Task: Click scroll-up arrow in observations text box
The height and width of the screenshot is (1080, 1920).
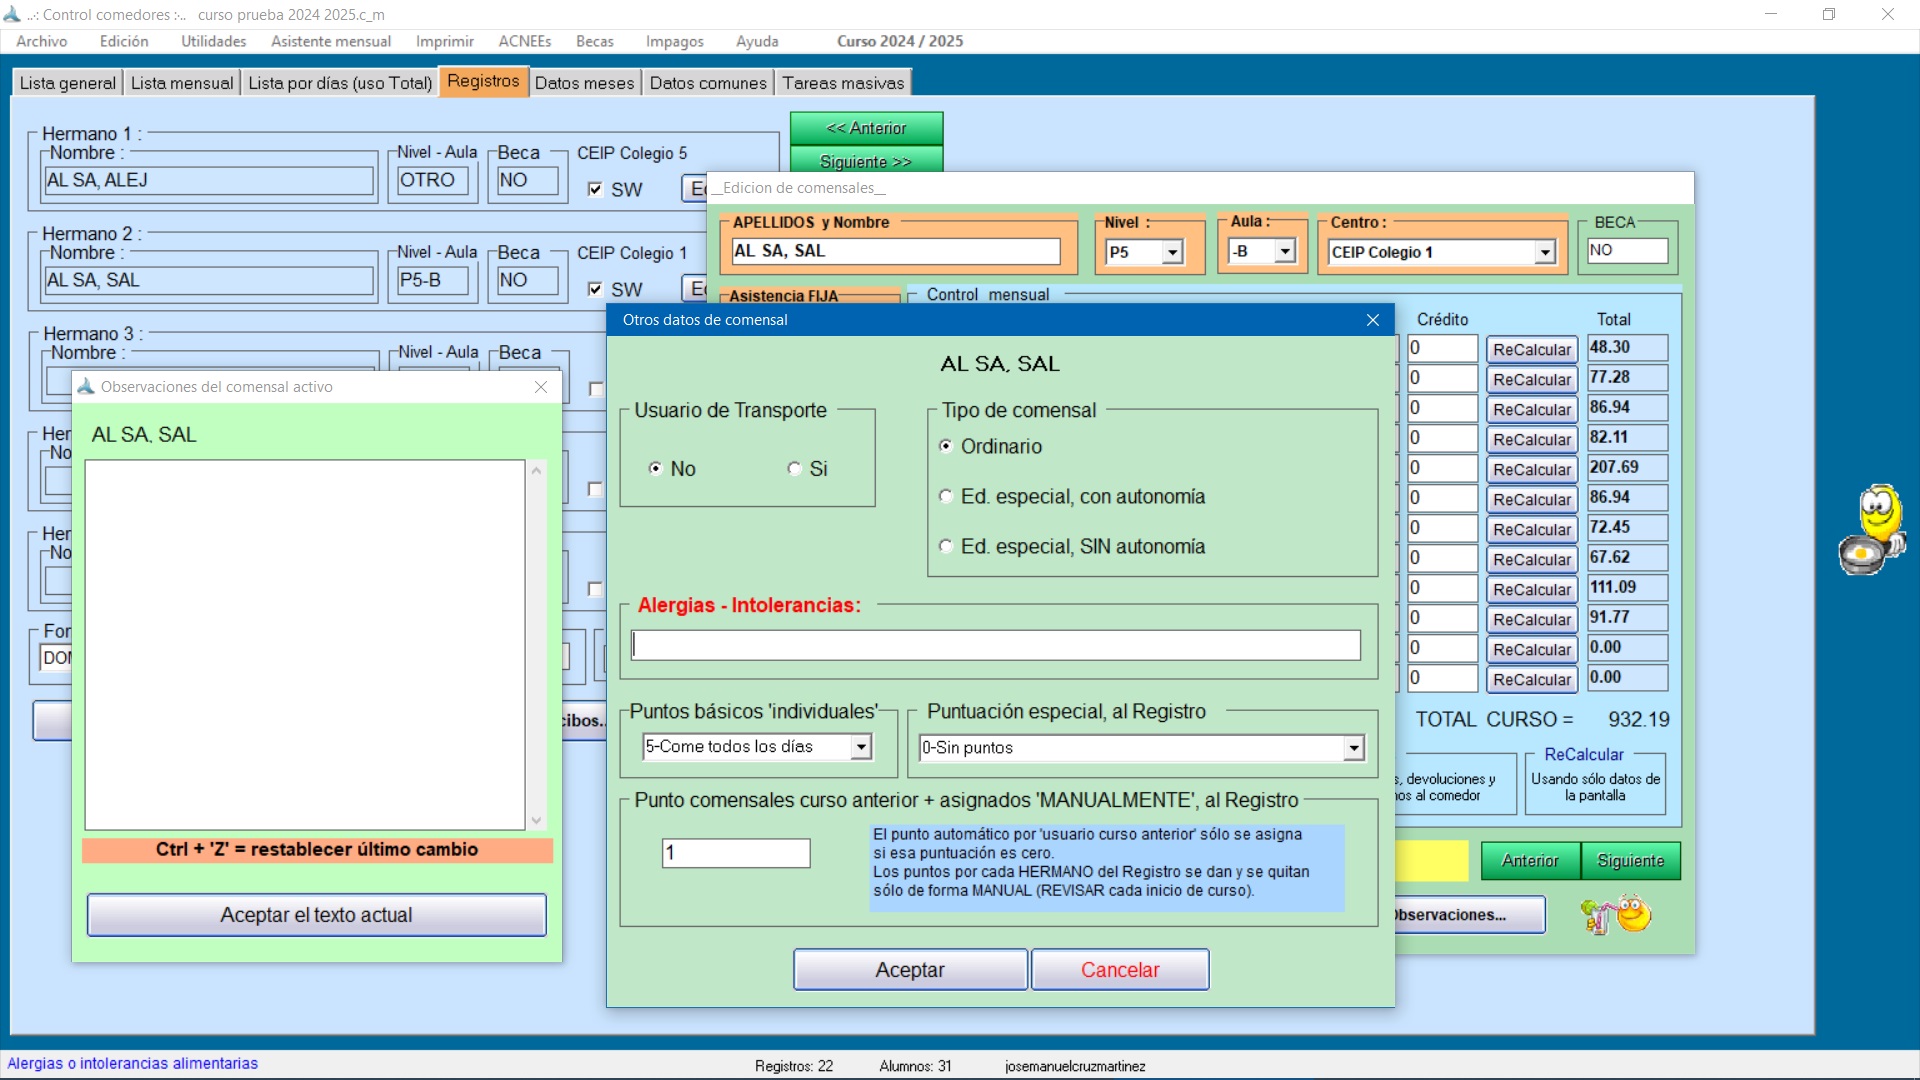Action: pos(537,471)
